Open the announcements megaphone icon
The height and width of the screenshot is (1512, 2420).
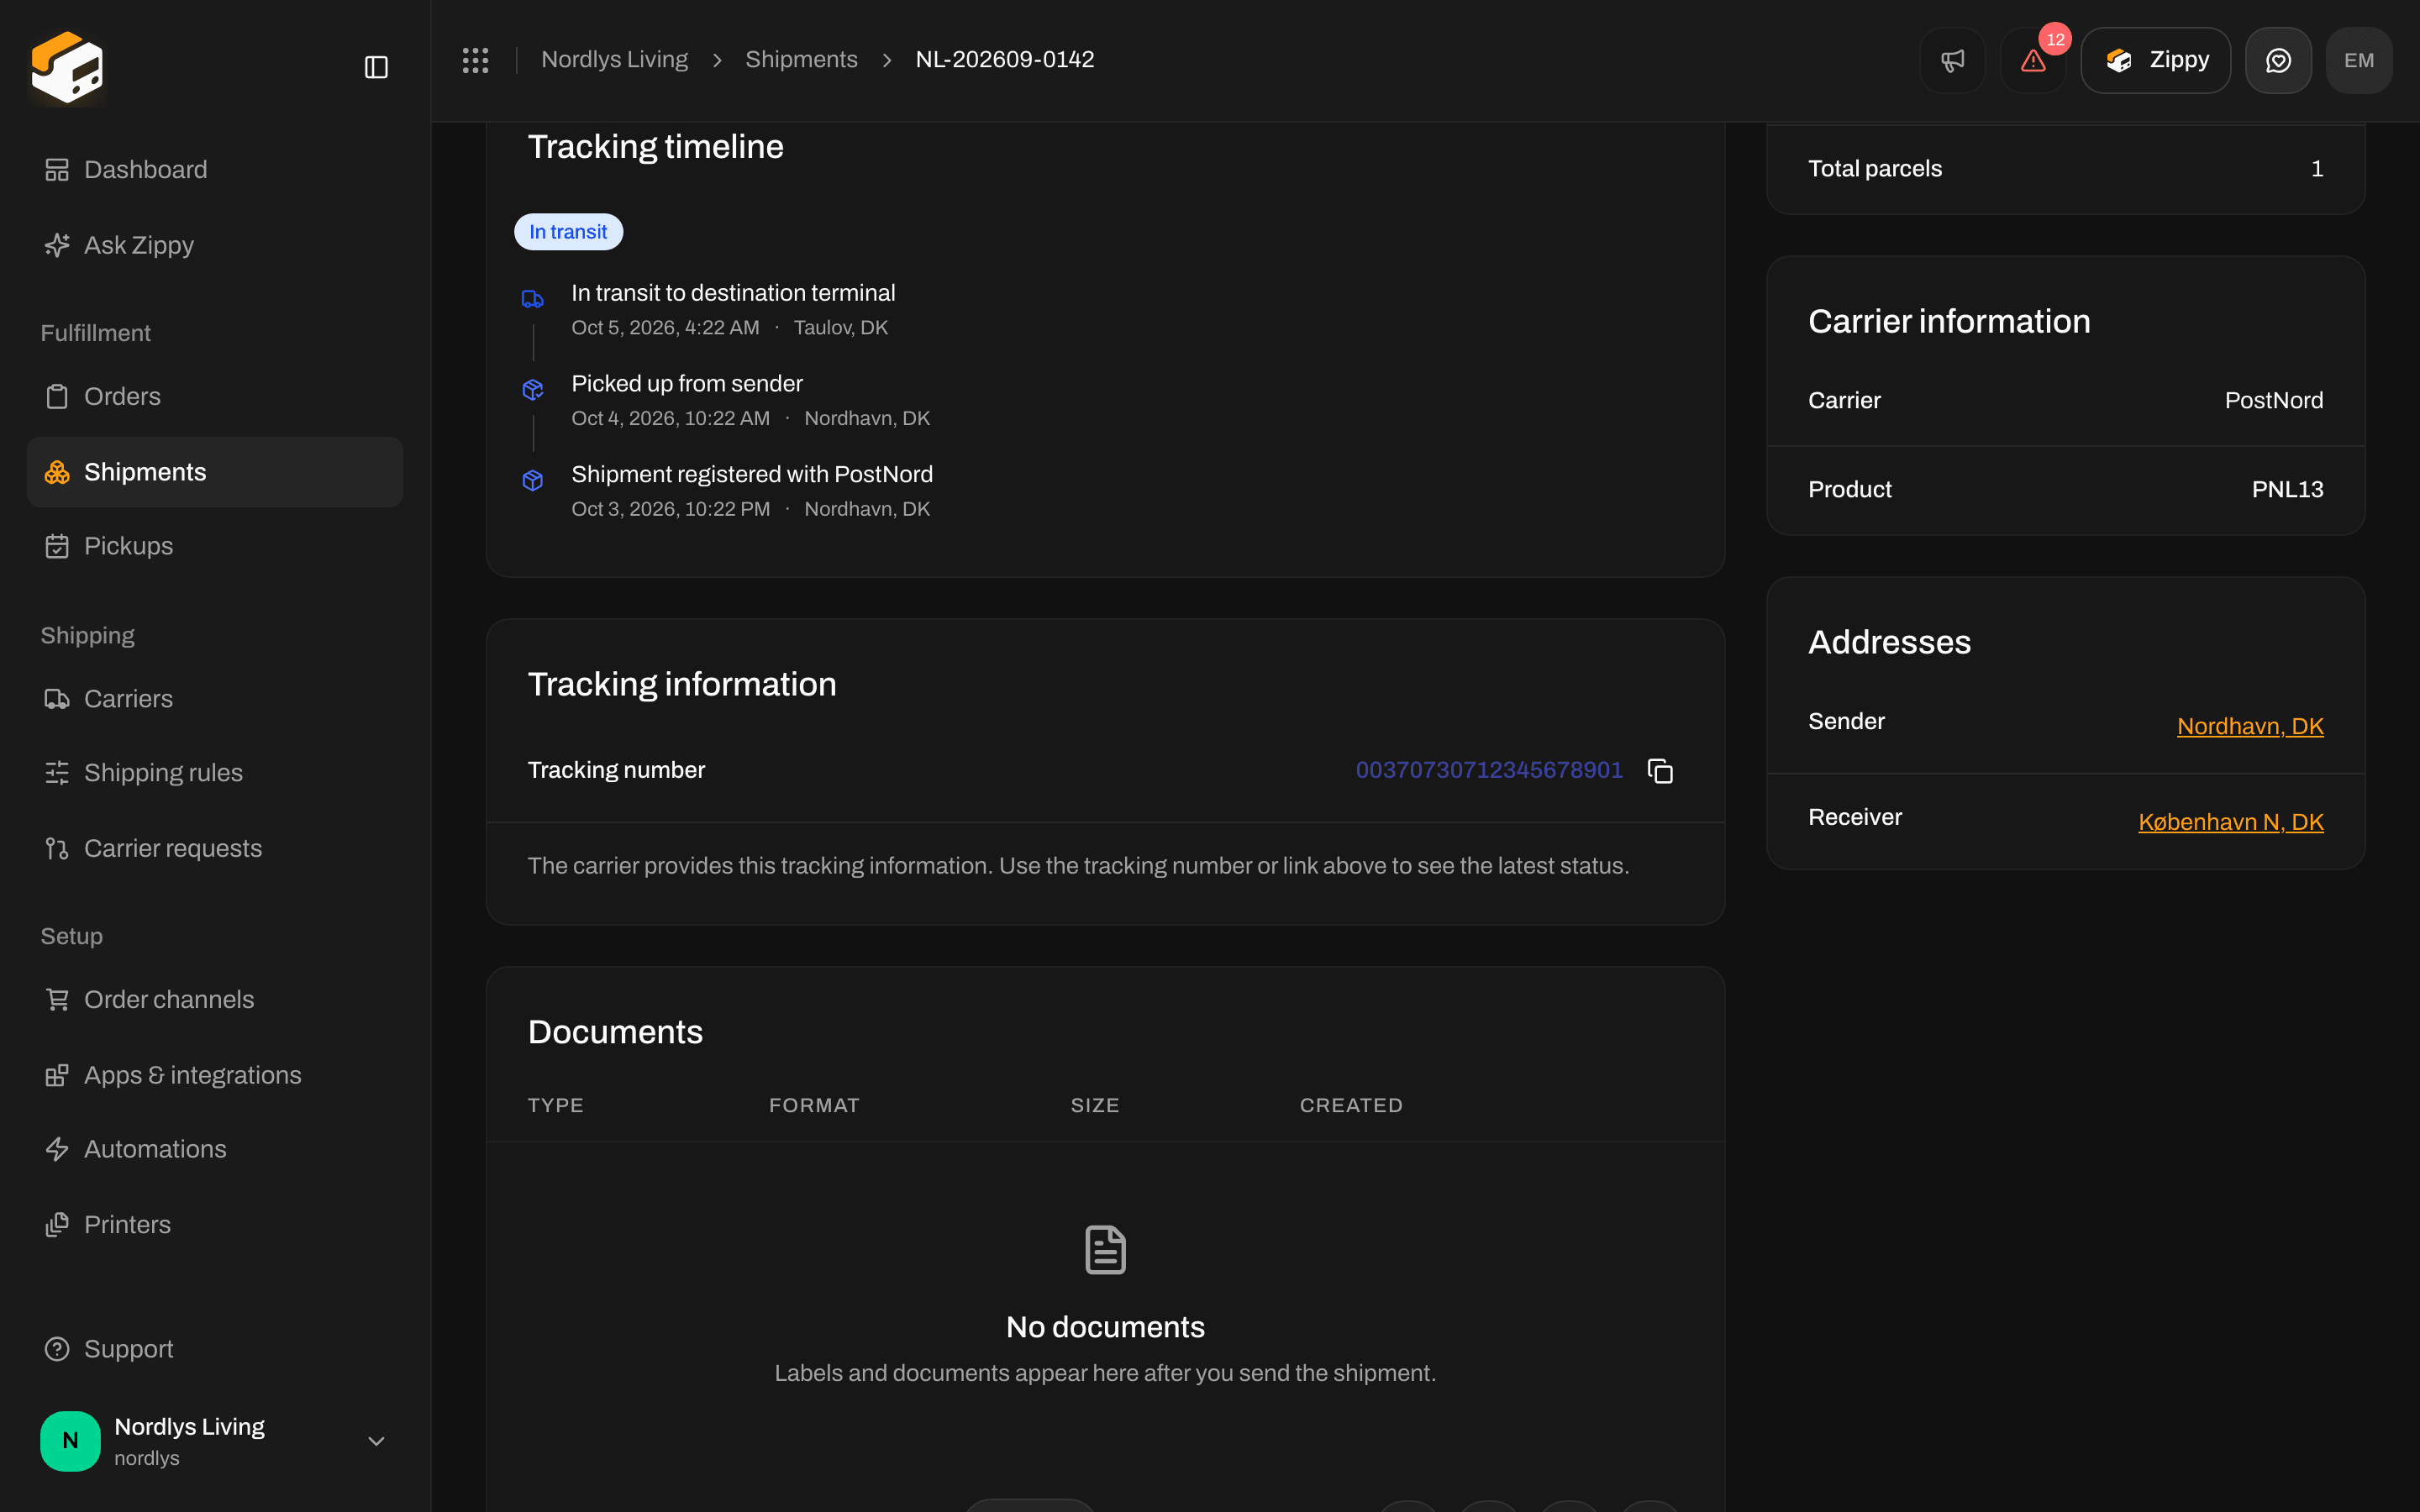[1952, 60]
